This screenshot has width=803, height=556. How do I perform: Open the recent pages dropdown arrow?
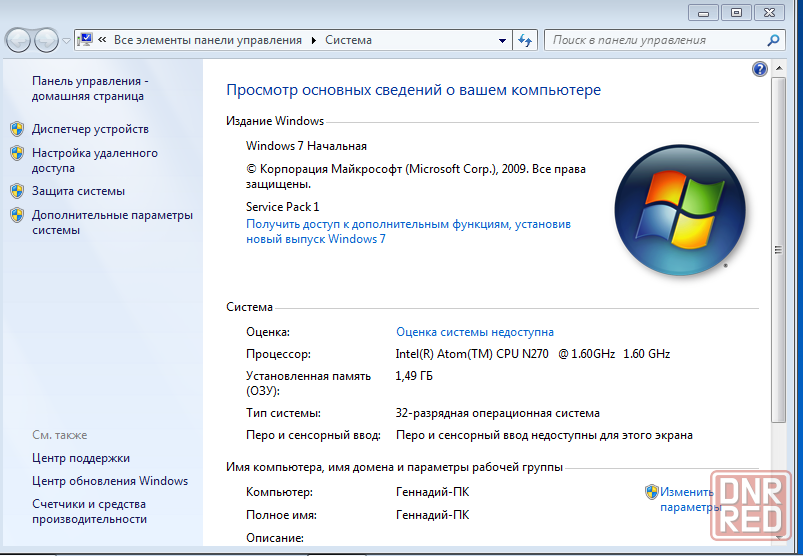pyautogui.click(x=66, y=41)
